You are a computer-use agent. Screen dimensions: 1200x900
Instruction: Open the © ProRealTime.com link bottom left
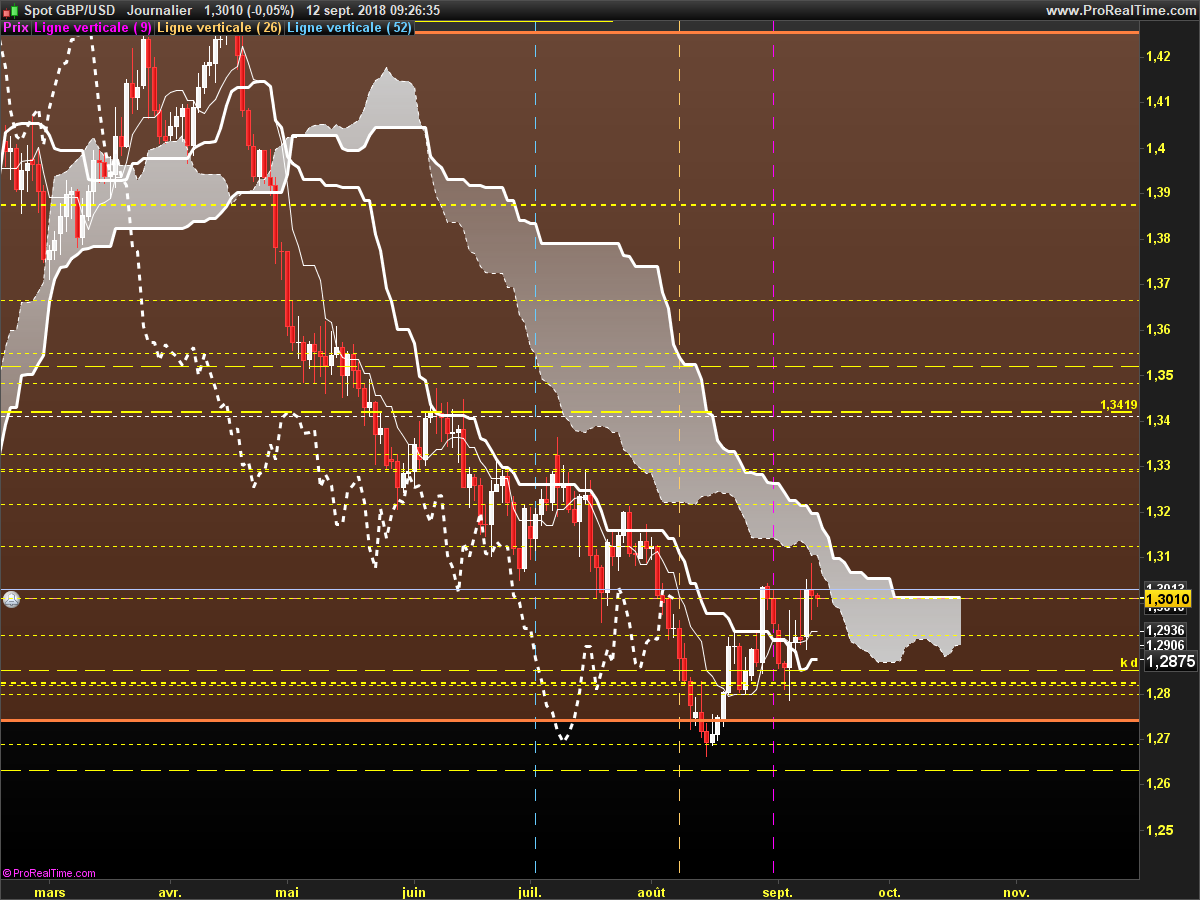pyautogui.click(x=50, y=873)
